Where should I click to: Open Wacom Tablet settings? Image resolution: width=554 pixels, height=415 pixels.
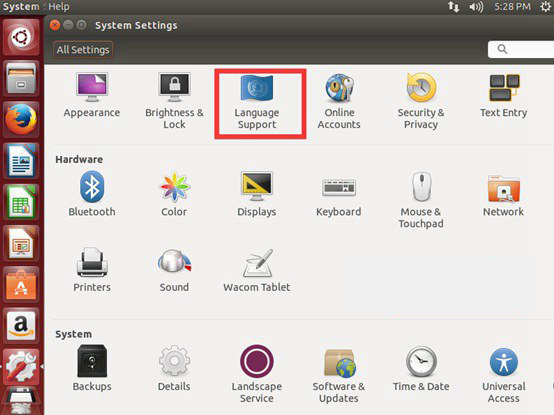[x=257, y=271]
